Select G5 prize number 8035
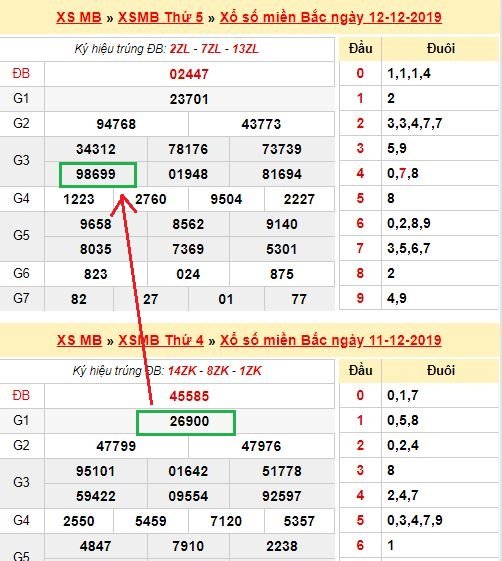This screenshot has height=561, width=502. point(96,249)
